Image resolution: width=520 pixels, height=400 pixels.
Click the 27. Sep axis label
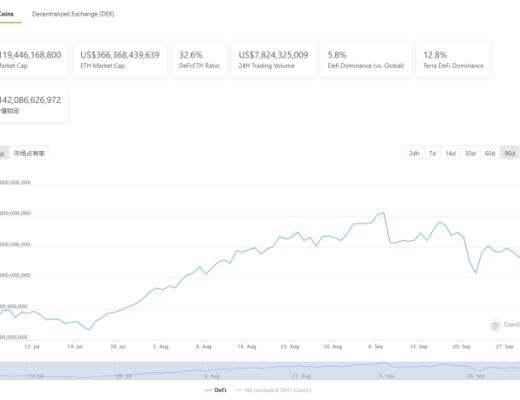point(505,347)
